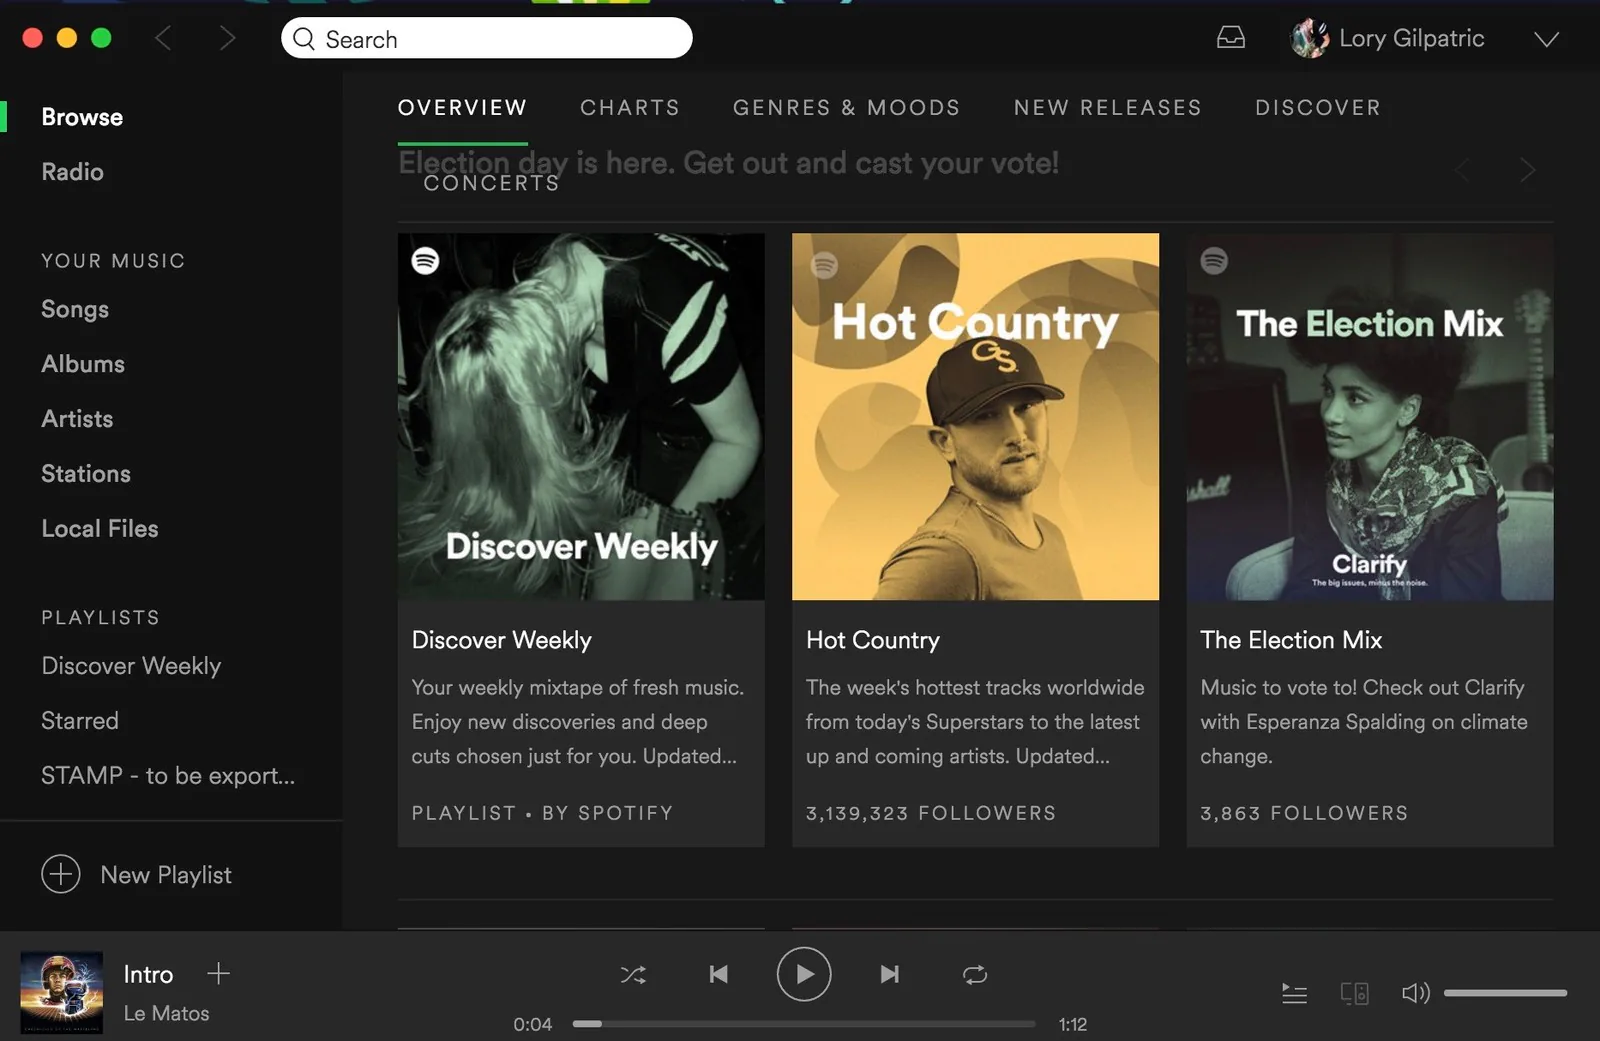Open The Election Mix cover art
The image size is (1600, 1041).
tap(1370, 417)
